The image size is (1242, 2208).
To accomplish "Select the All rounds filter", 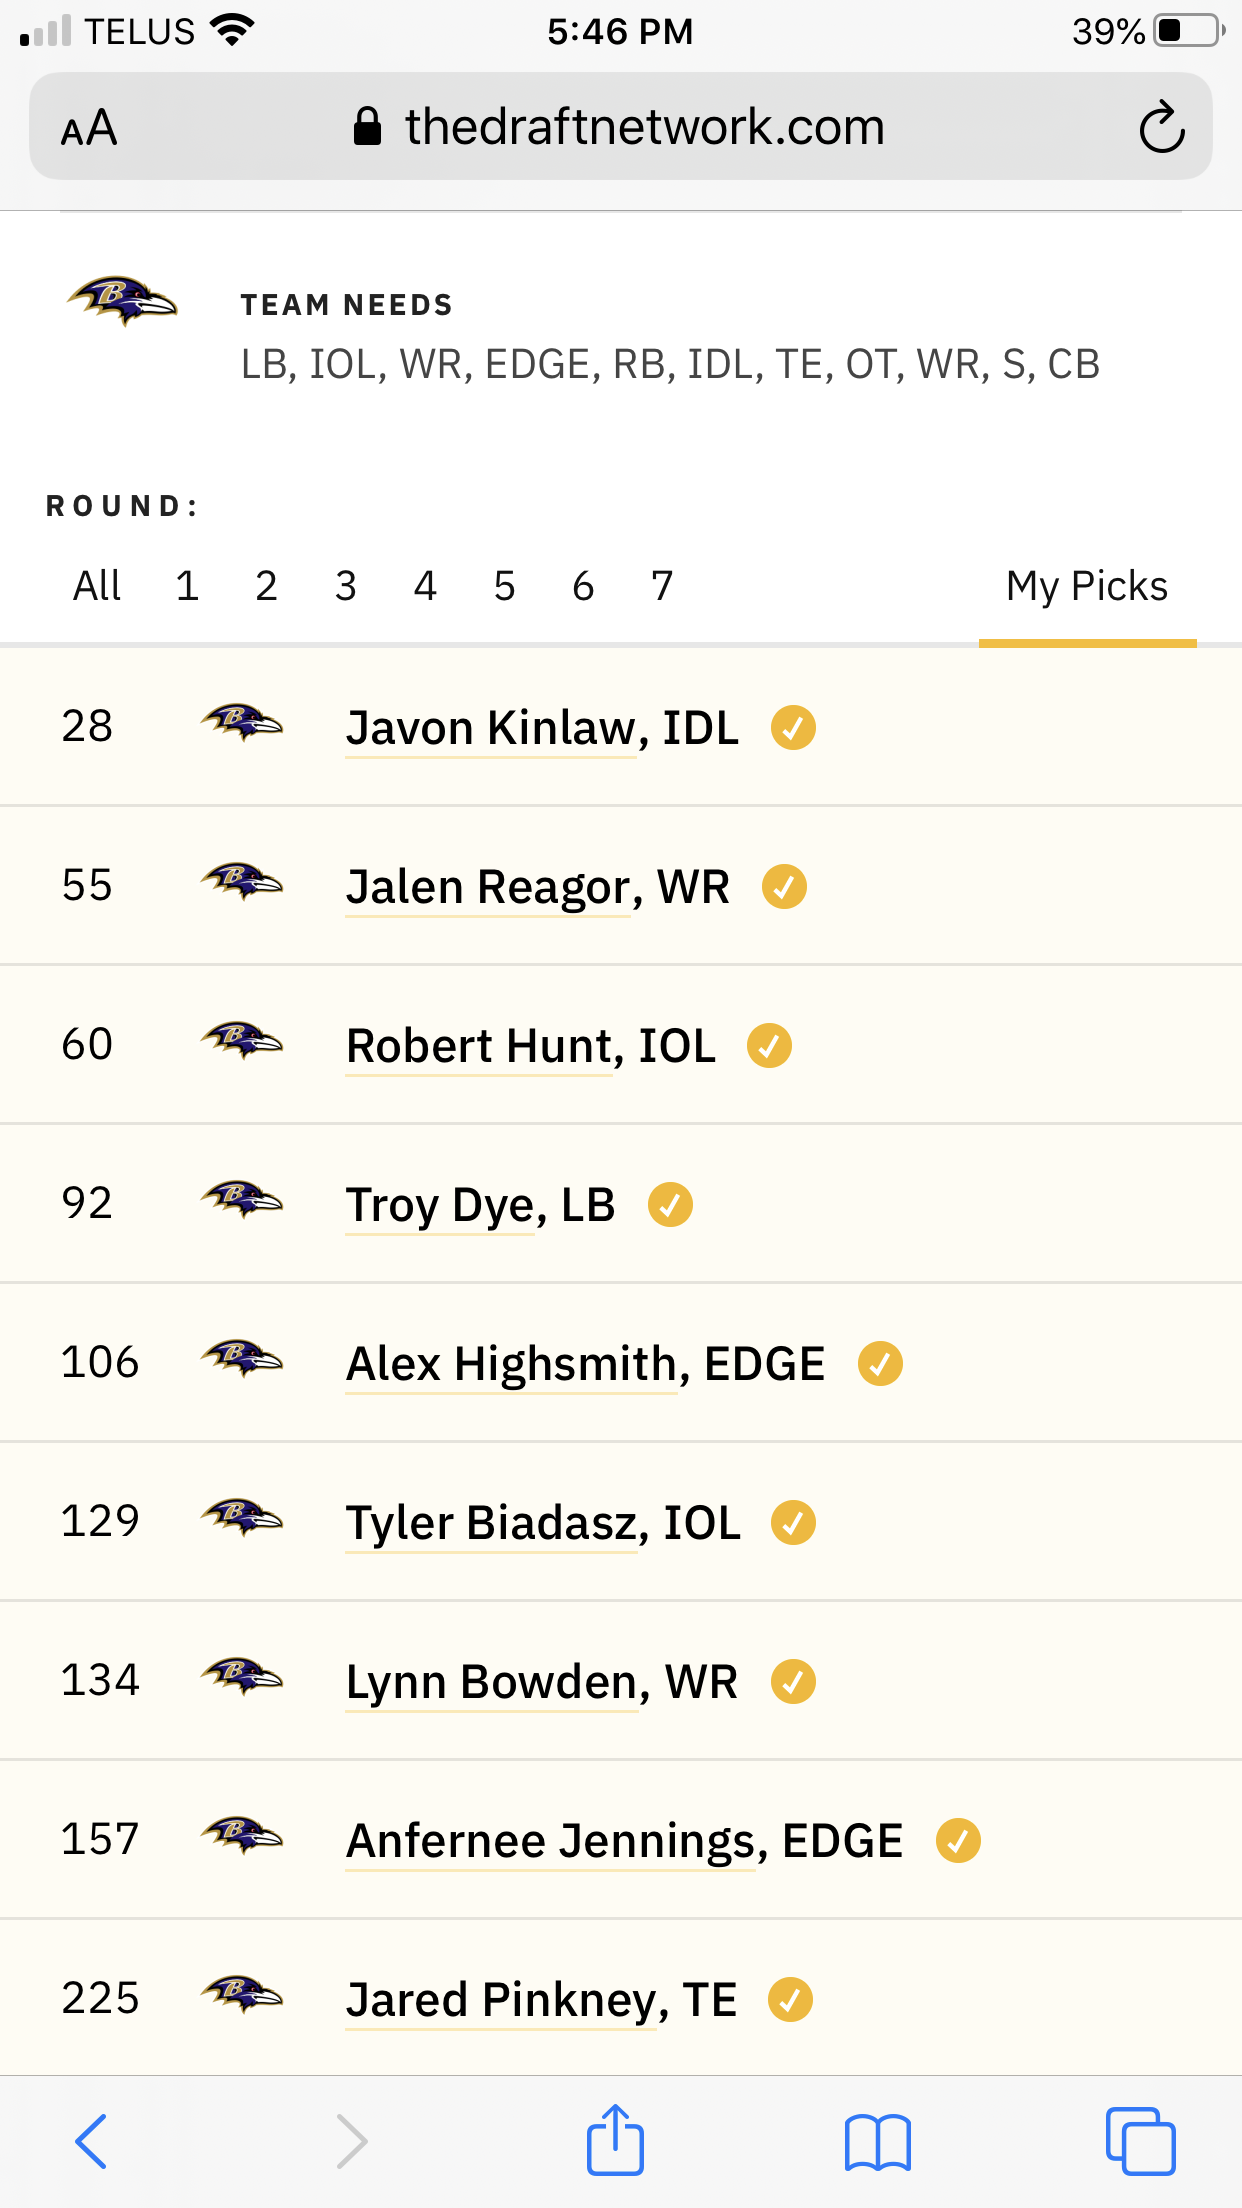I will click(97, 585).
